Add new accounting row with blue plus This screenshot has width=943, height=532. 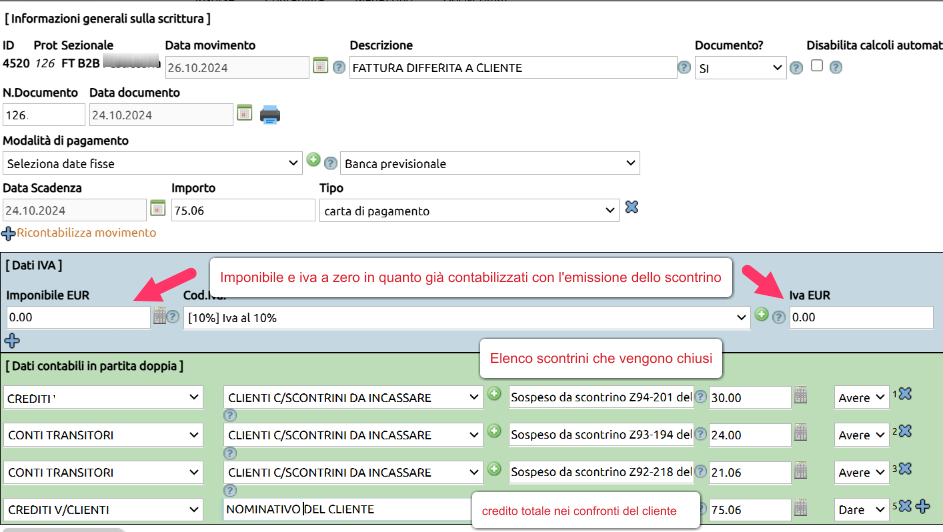(x=923, y=507)
